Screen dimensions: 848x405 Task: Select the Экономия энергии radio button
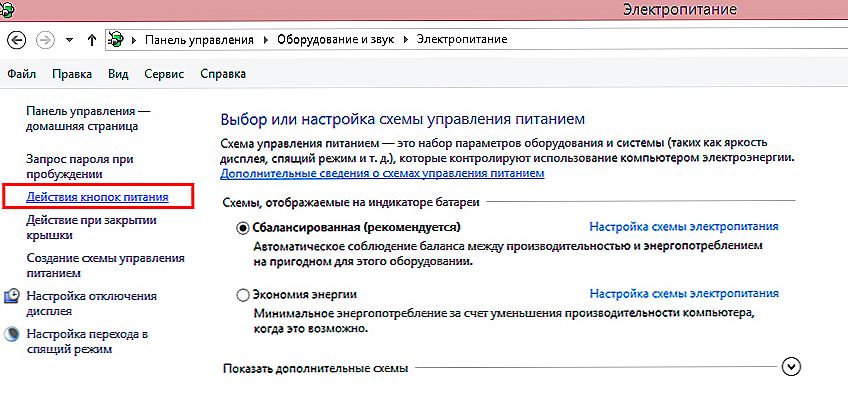[243, 295]
